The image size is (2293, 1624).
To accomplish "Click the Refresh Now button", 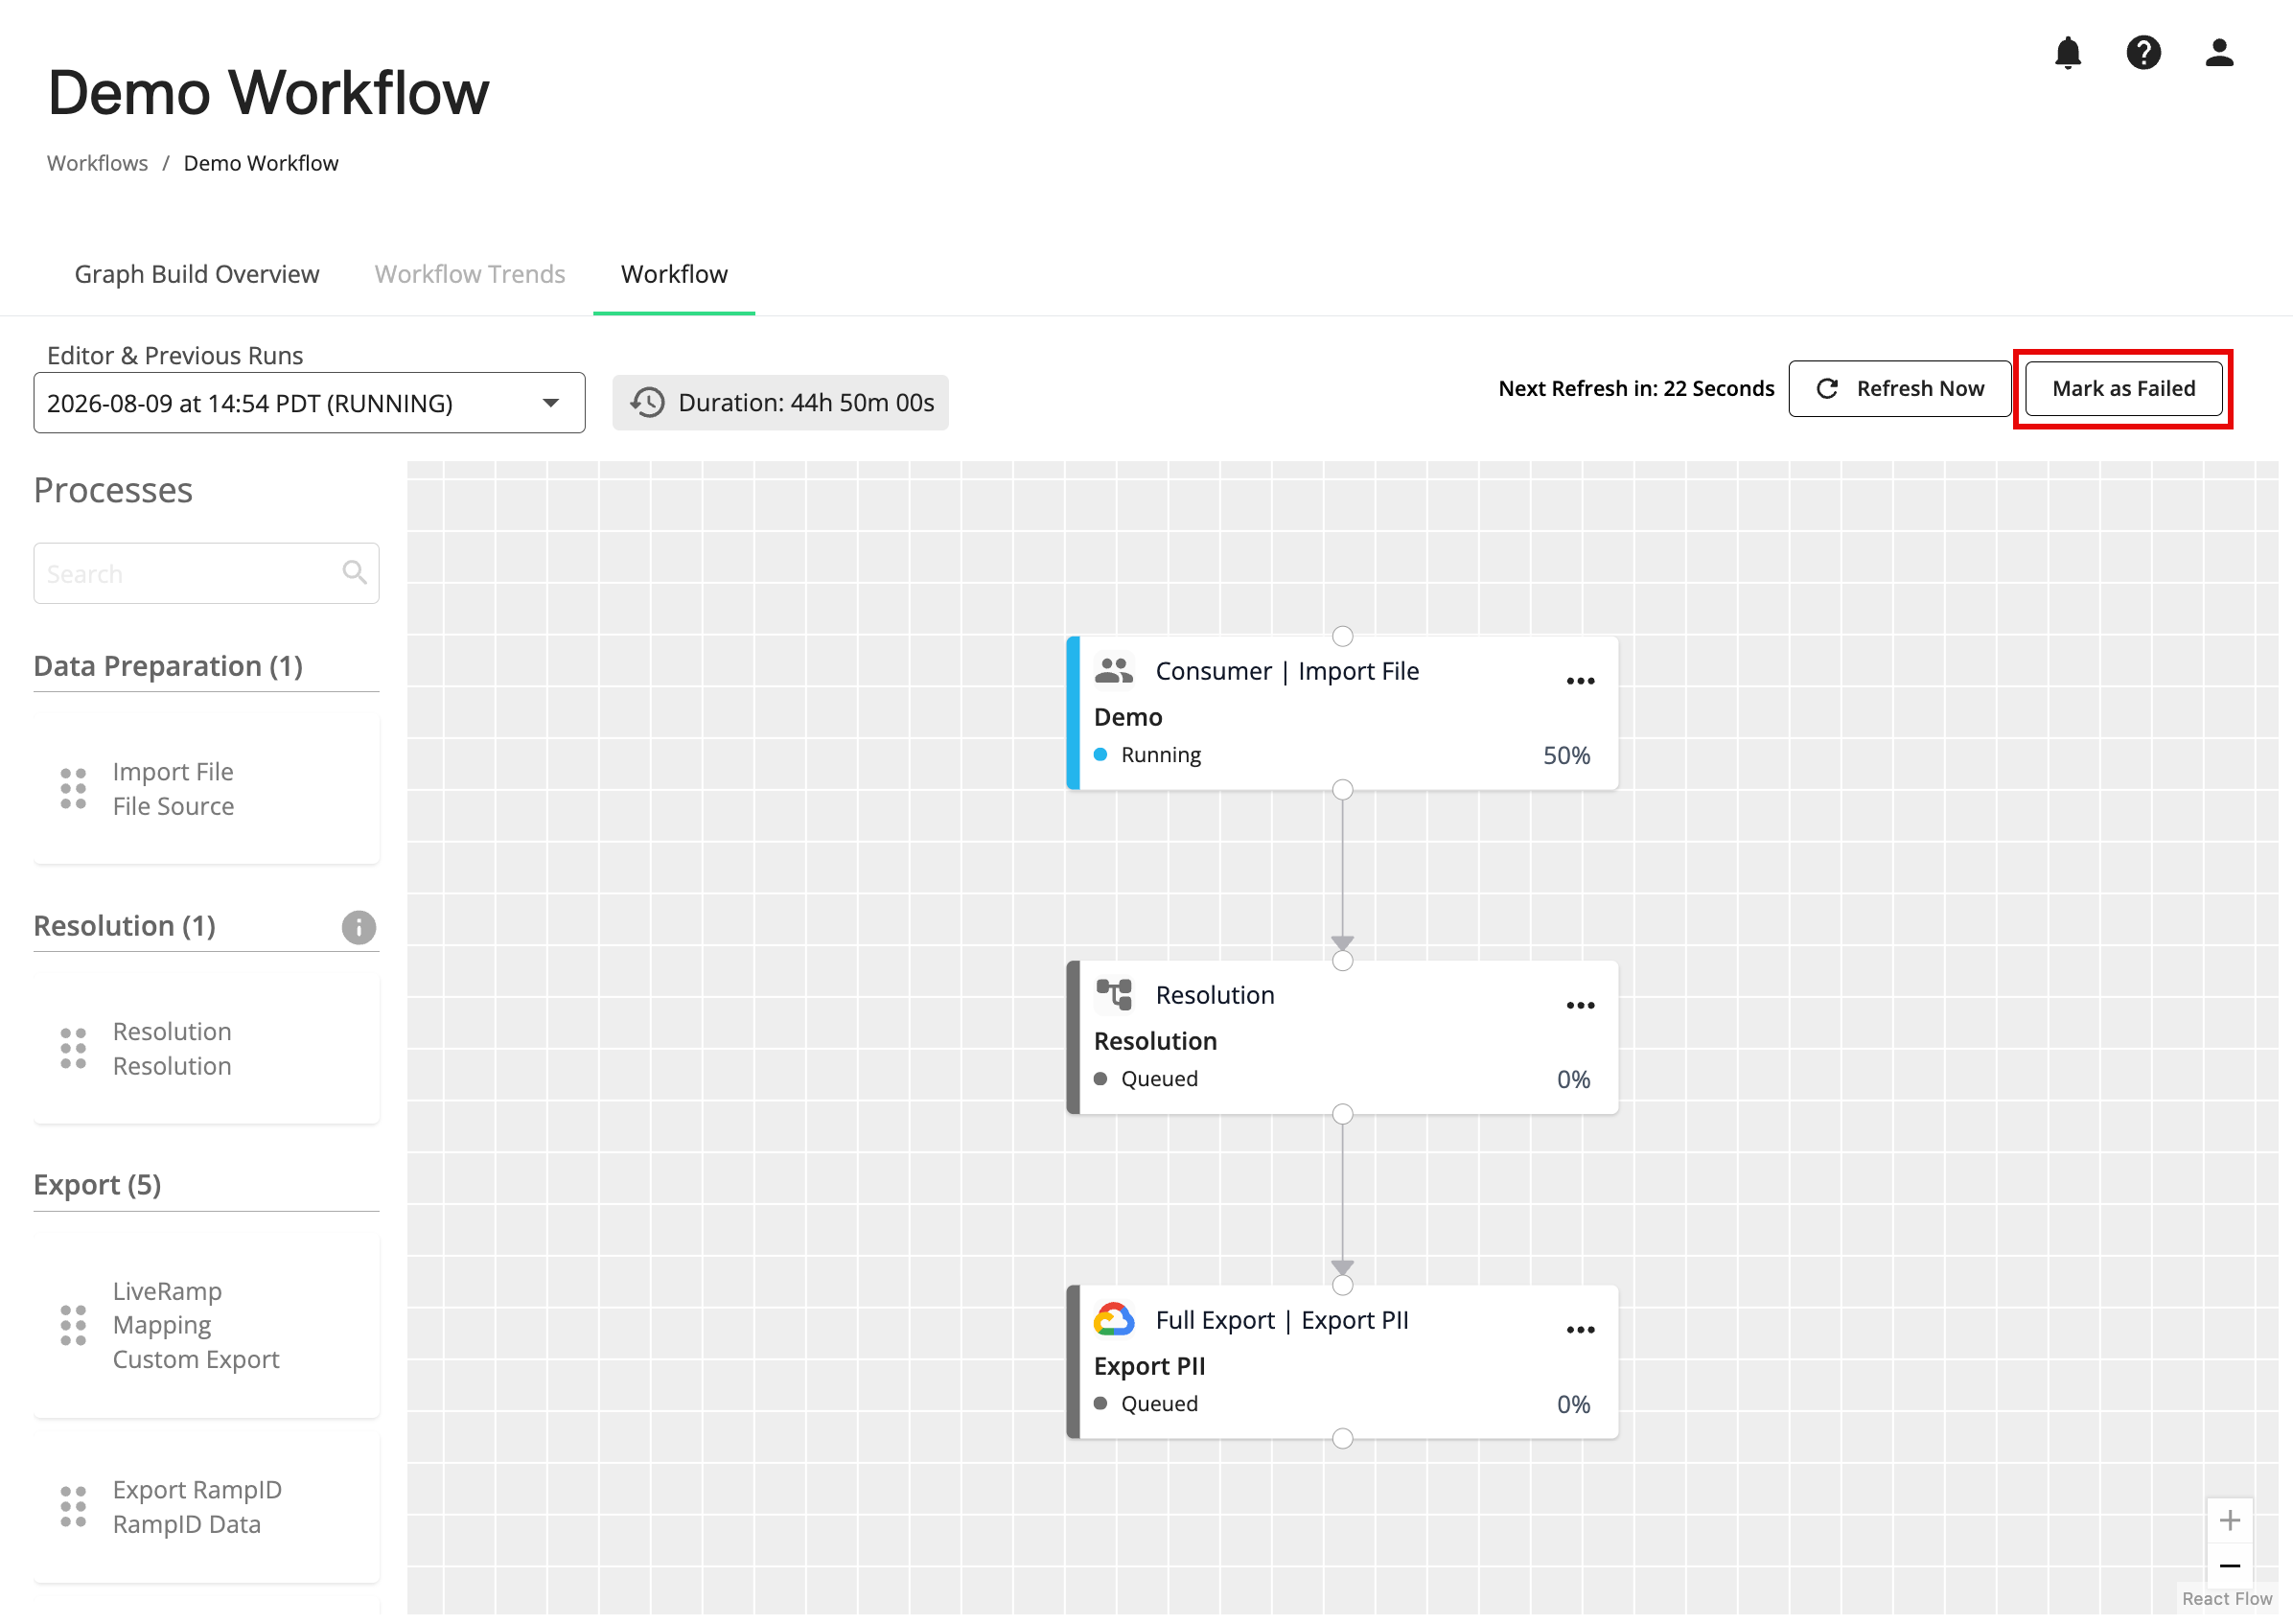I will coord(1899,389).
